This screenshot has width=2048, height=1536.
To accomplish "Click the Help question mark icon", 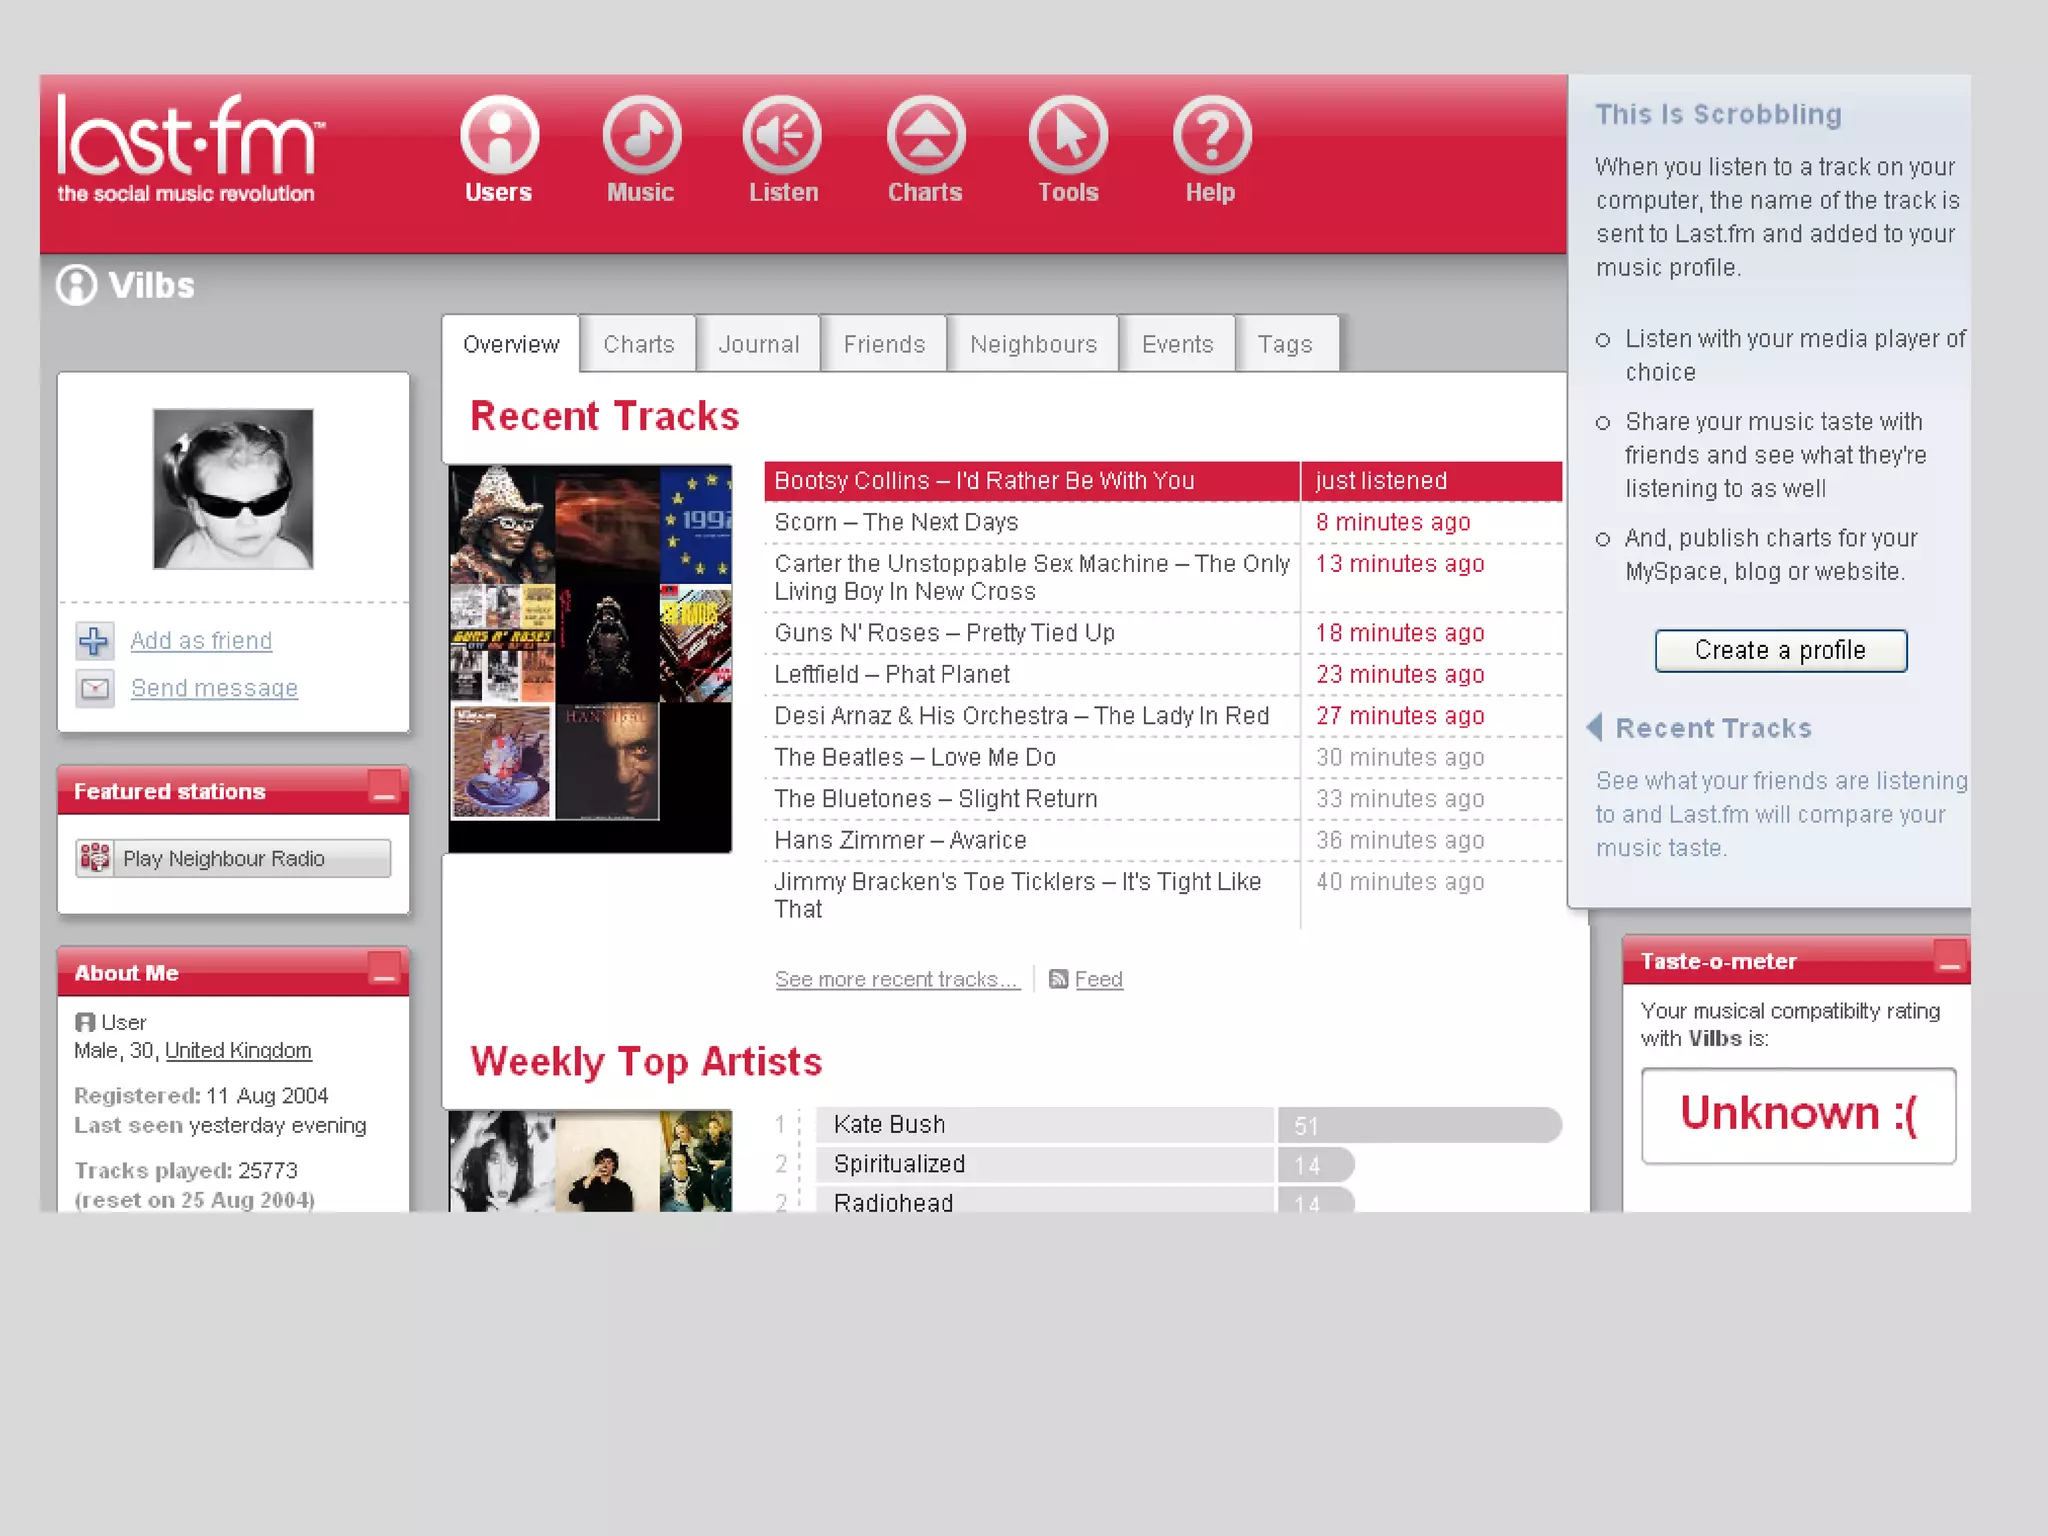I will click(x=1211, y=135).
